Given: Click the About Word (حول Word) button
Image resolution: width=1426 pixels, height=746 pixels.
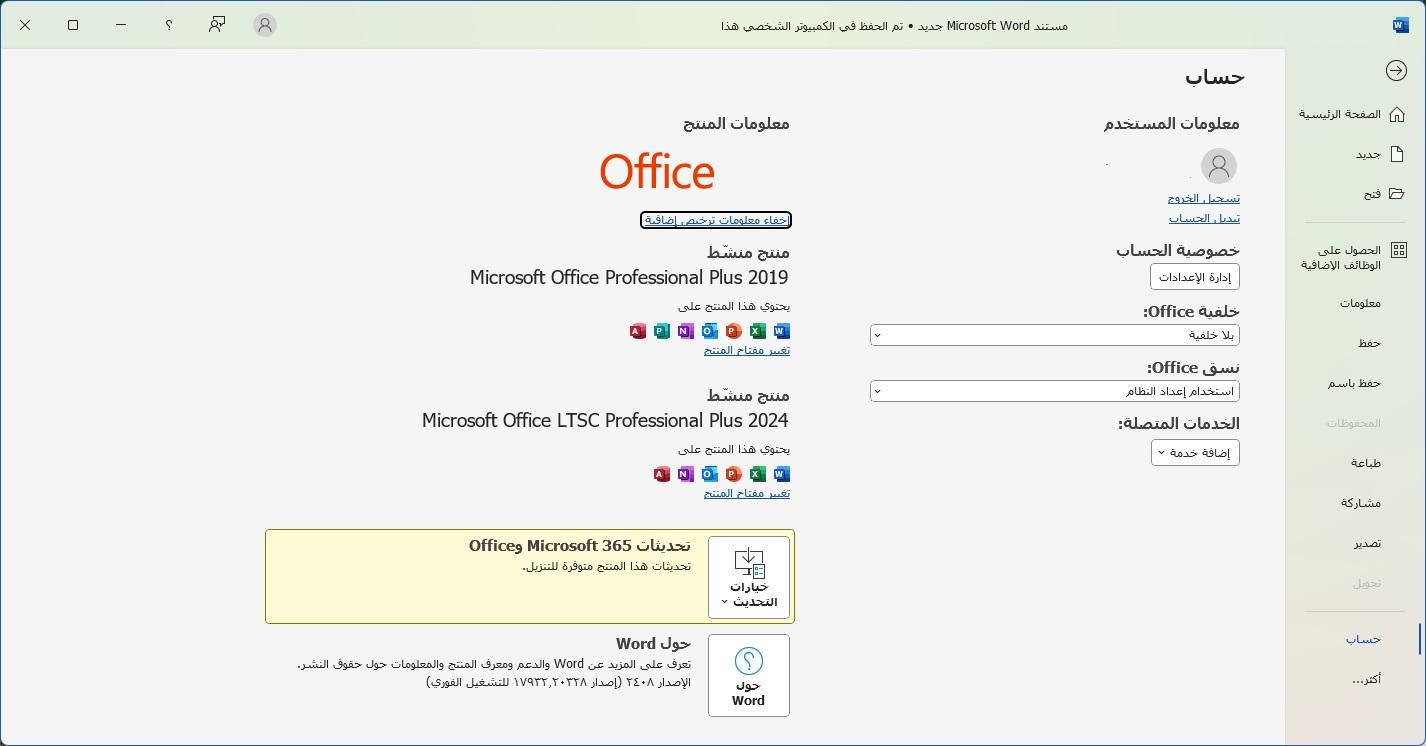Looking at the screenshot, I should point(749,675).
